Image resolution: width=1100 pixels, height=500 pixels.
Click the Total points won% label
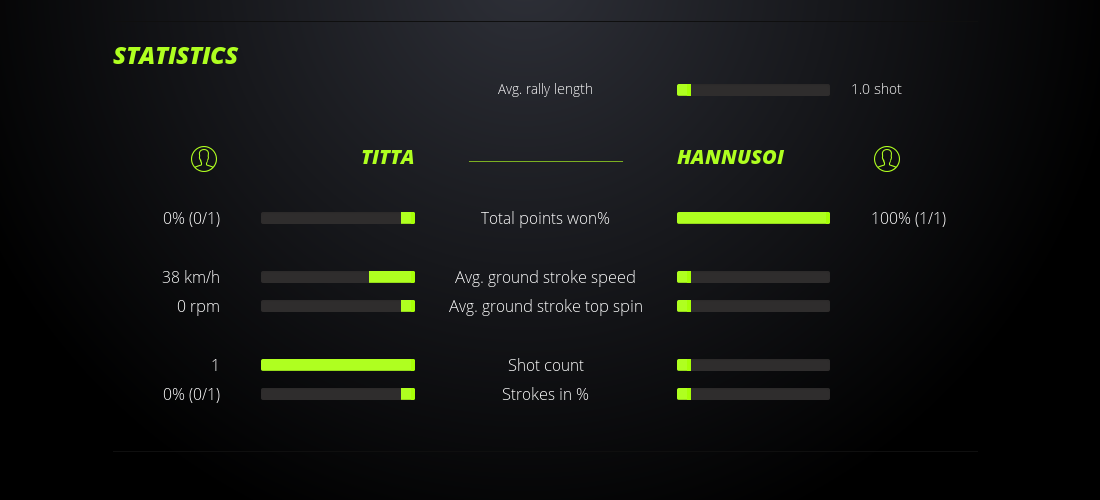pyautogui.click(x=545, y=218)
